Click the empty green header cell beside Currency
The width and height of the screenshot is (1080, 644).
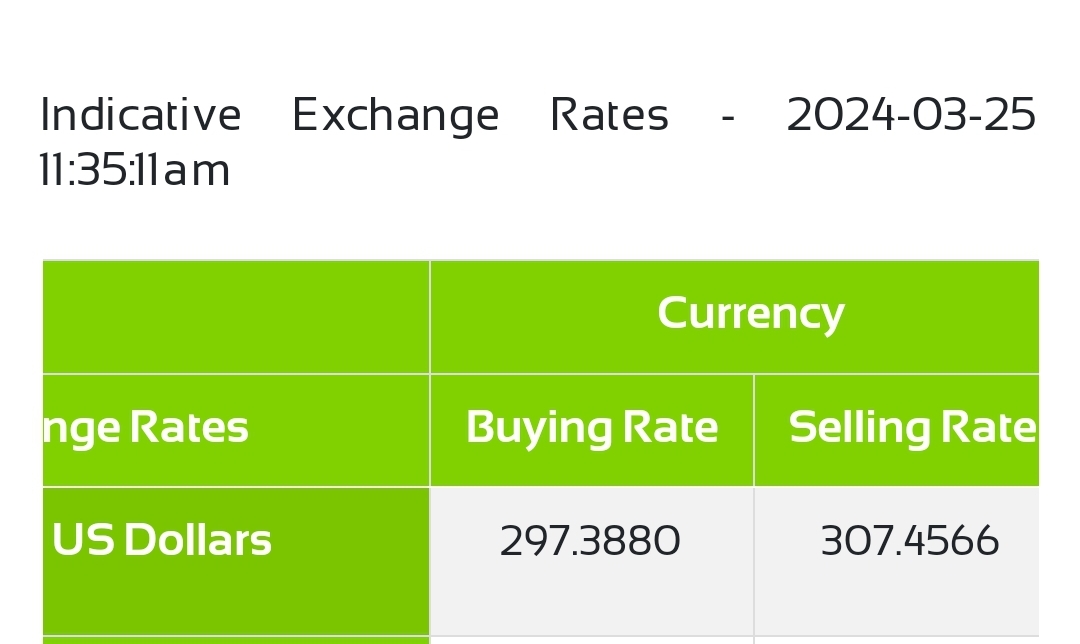coord(236,317)
